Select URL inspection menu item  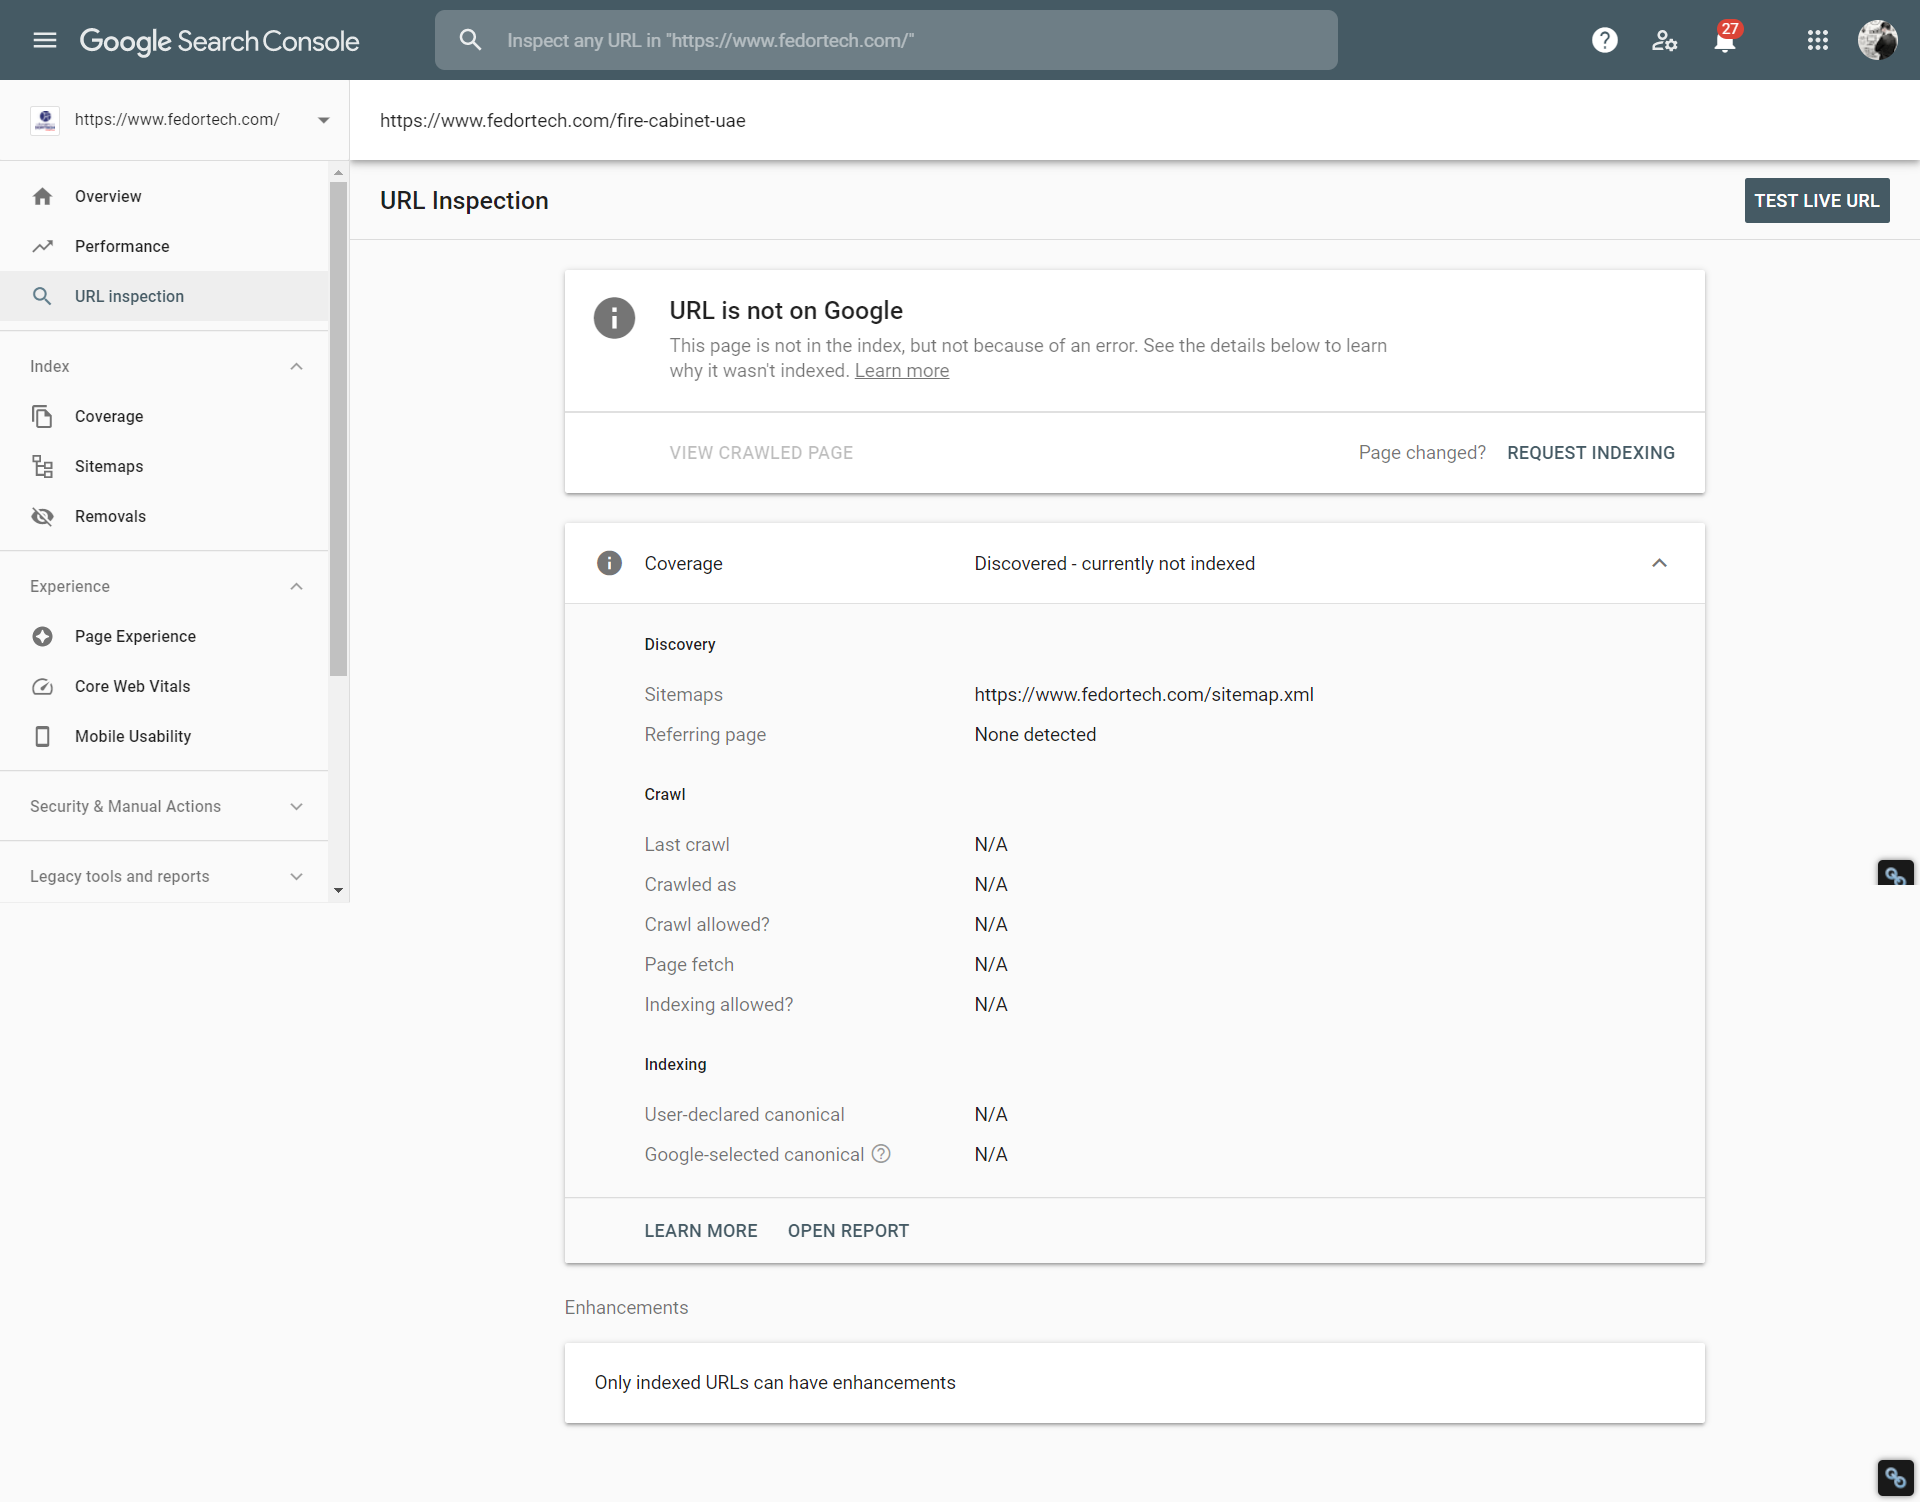click(x=164, y=296)
